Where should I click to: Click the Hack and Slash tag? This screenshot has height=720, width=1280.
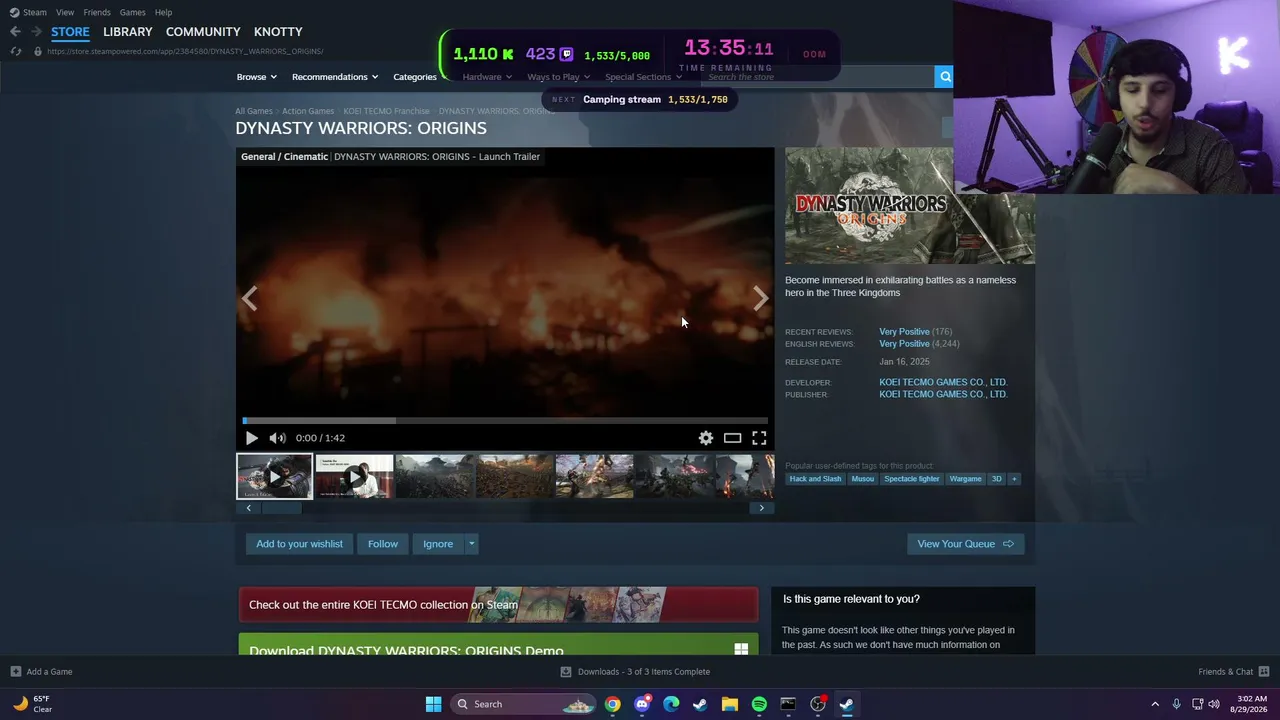815,479
